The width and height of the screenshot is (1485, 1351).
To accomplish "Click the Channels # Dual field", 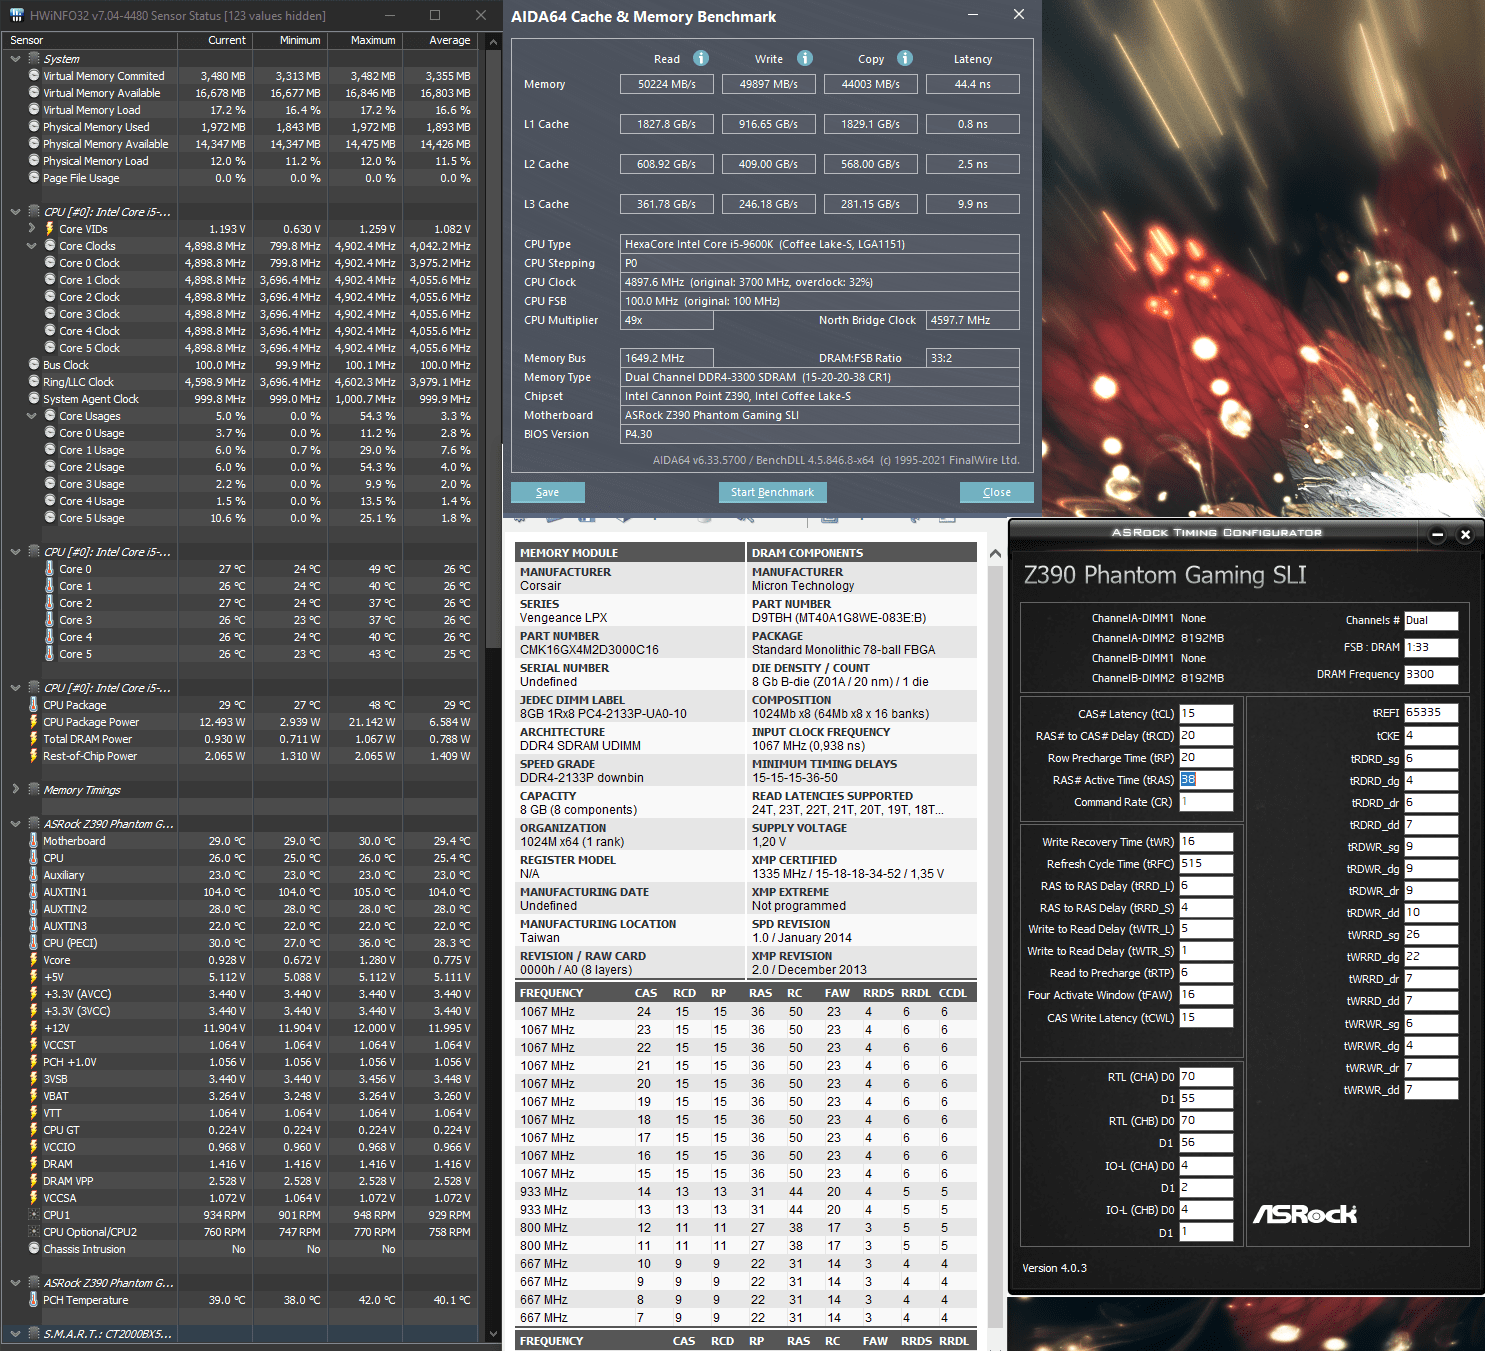I will click(1431, 621).
